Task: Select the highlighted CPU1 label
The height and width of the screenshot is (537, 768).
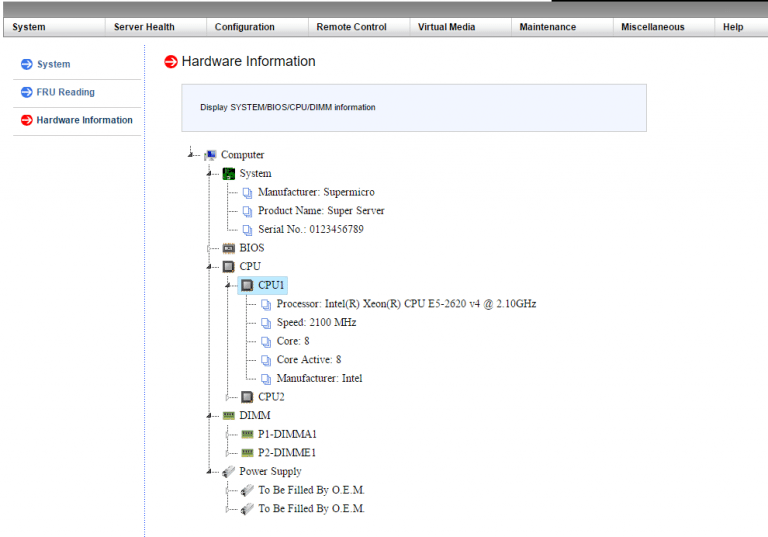Action: [271, 285]
